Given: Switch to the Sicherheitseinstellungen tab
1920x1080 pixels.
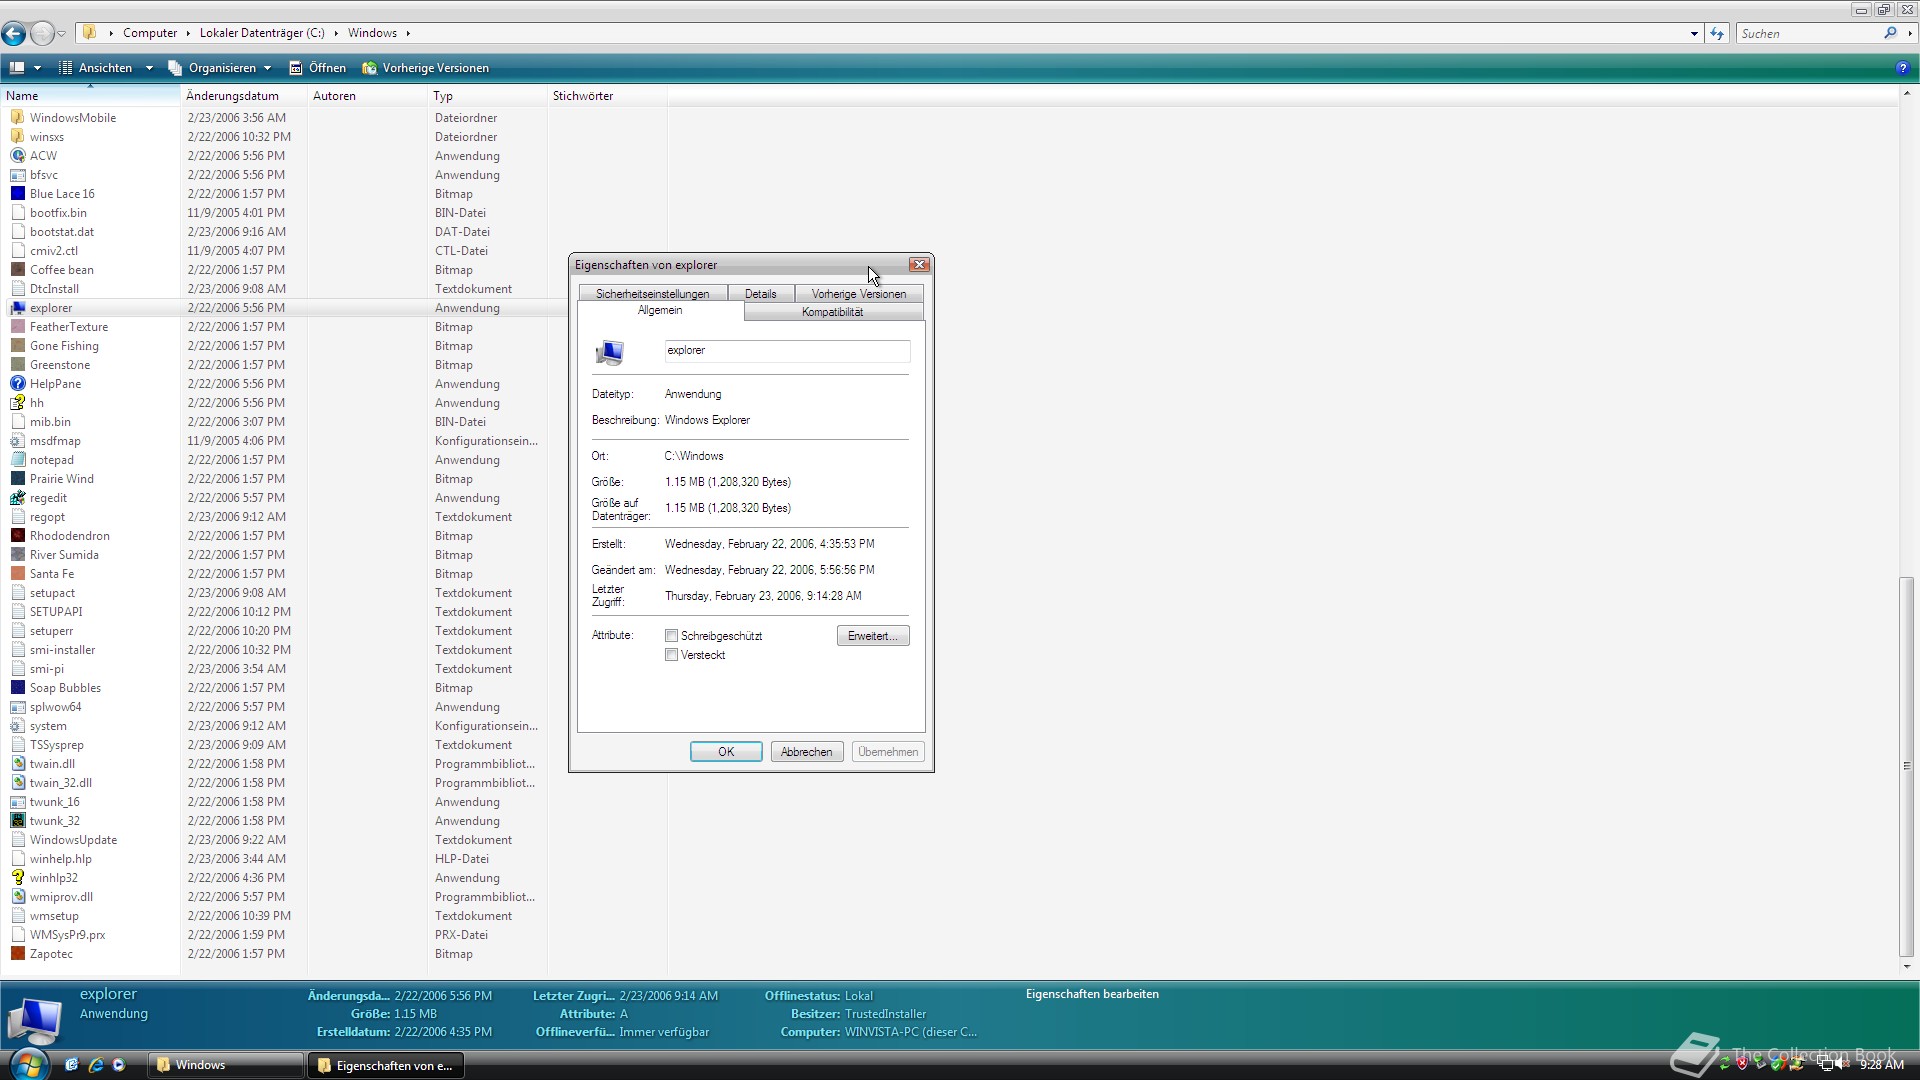Looking at the screenshot, I should click(x=652, y=294).
